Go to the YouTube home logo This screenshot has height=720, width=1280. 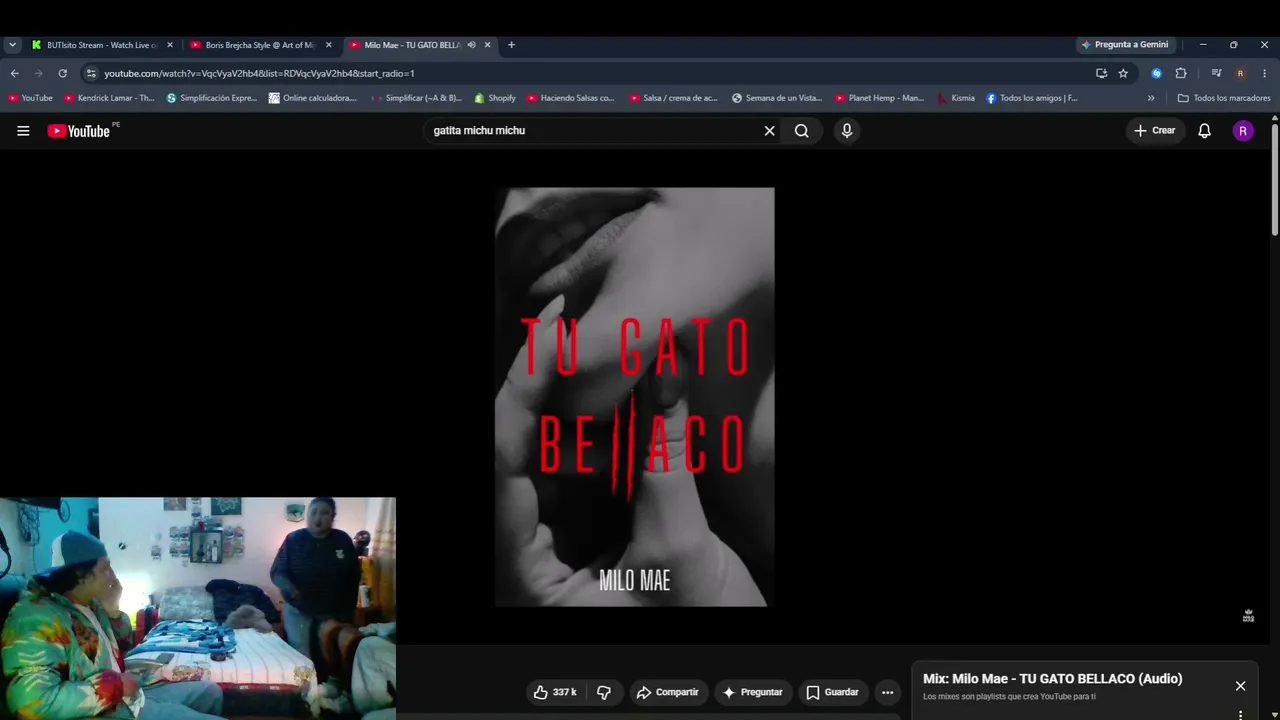click(x=79, y=131)
